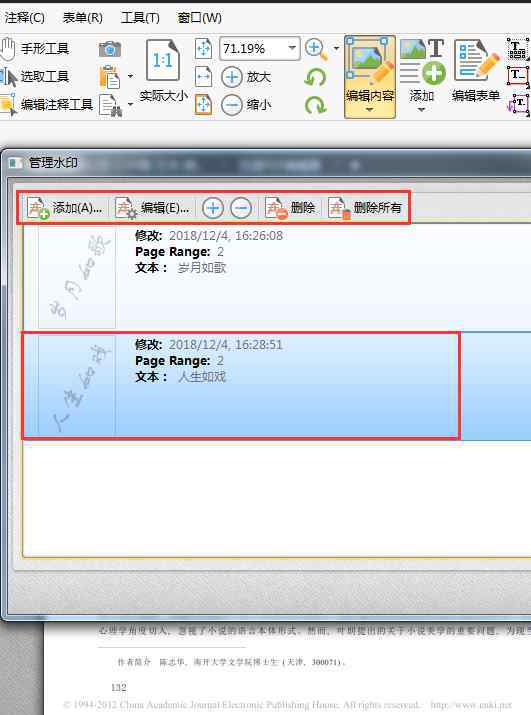The width and height of the screenshot is (531, 715).
Task: Click the rotate counterclockwise green arrow
Action: tap(315, 77)
